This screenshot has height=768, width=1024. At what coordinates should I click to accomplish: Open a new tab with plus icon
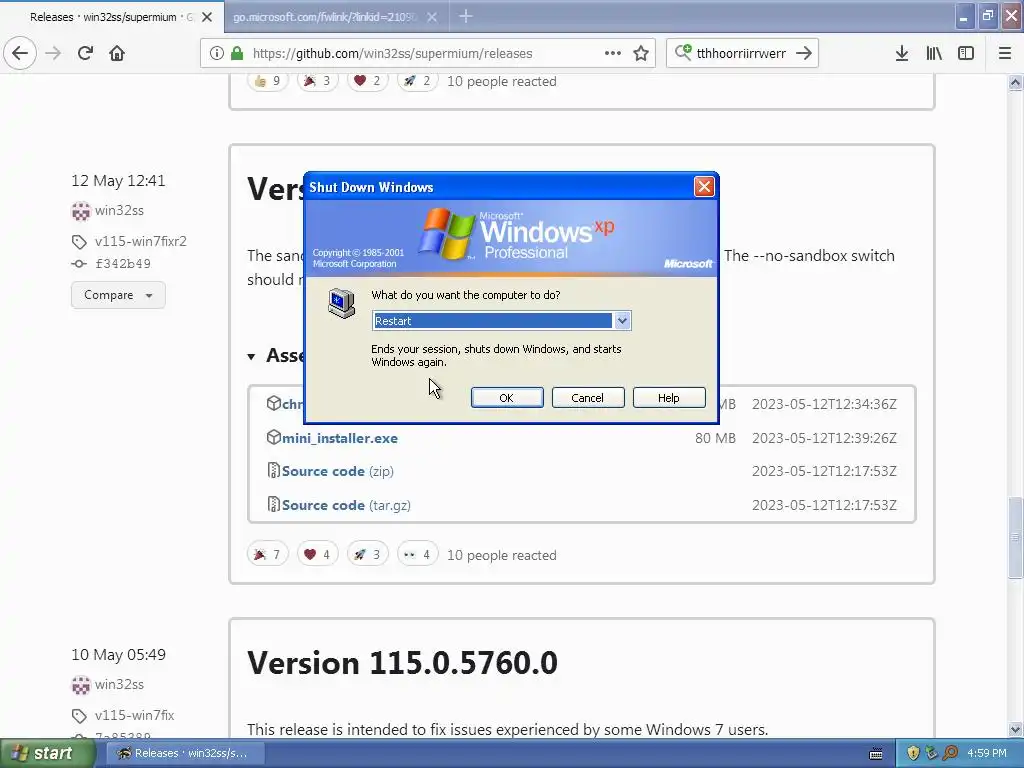(x=466, y=16)
